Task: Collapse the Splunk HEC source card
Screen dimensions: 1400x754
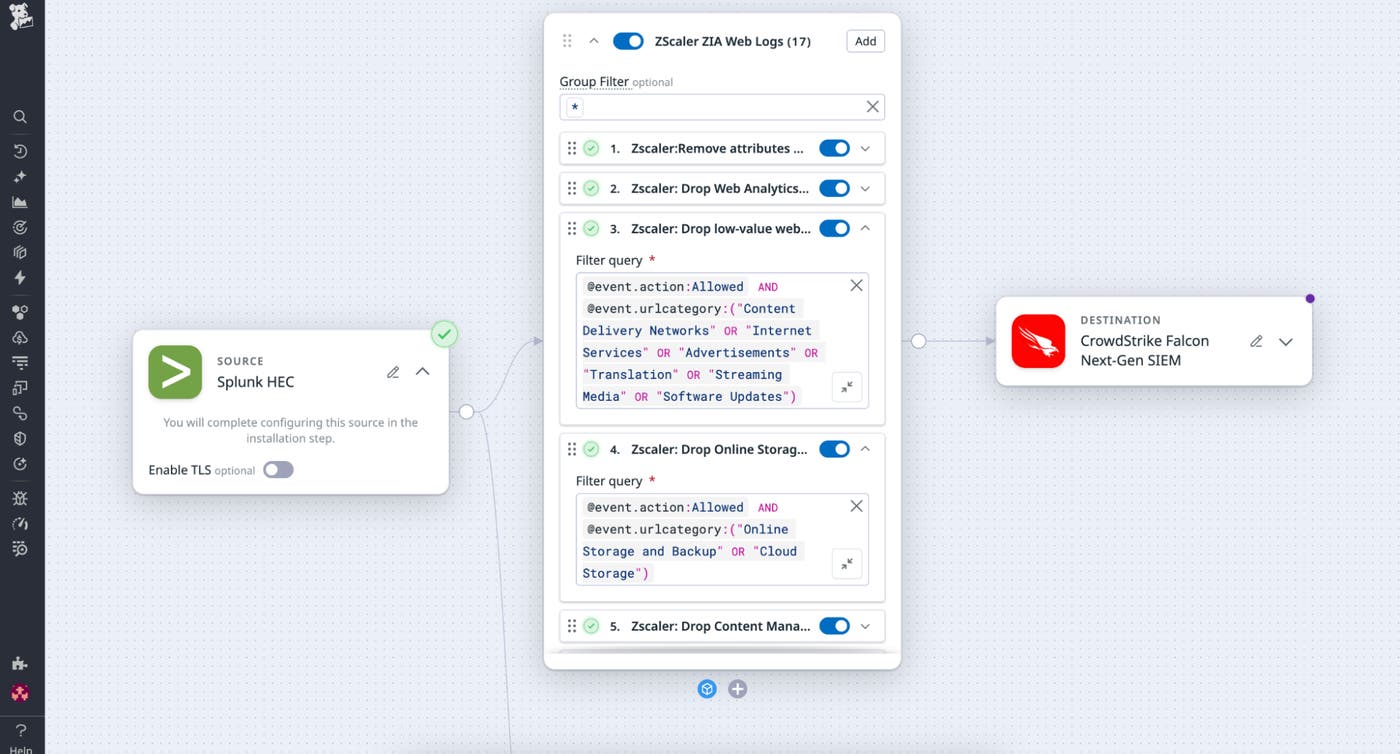Action: coord(423,372)
